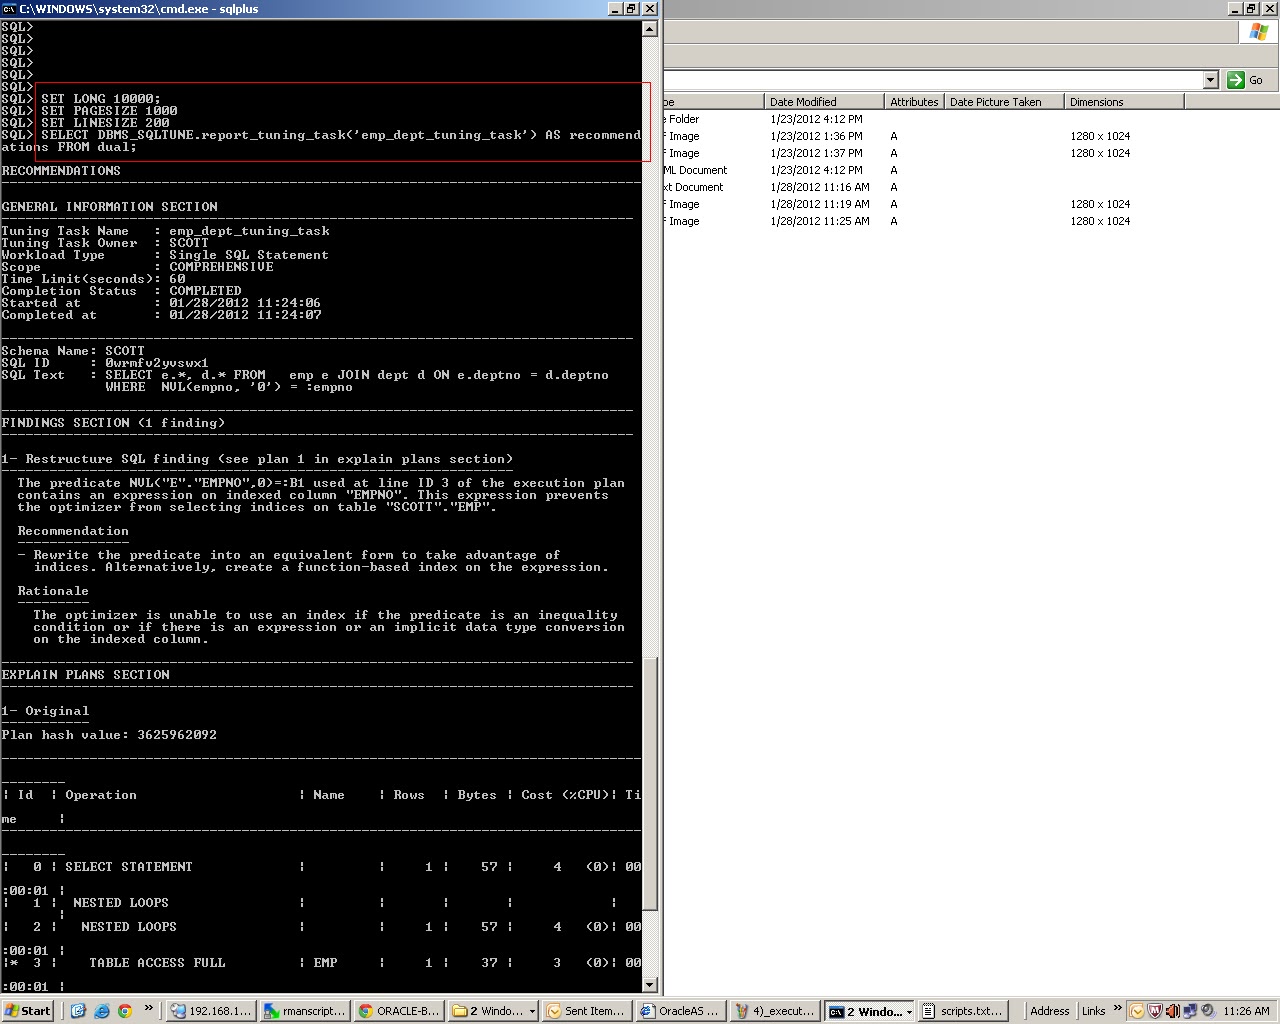Open the address bar dropdown in Explorer
The width and height of the screenshot is (1280, 1024).
coord(1210,80)
